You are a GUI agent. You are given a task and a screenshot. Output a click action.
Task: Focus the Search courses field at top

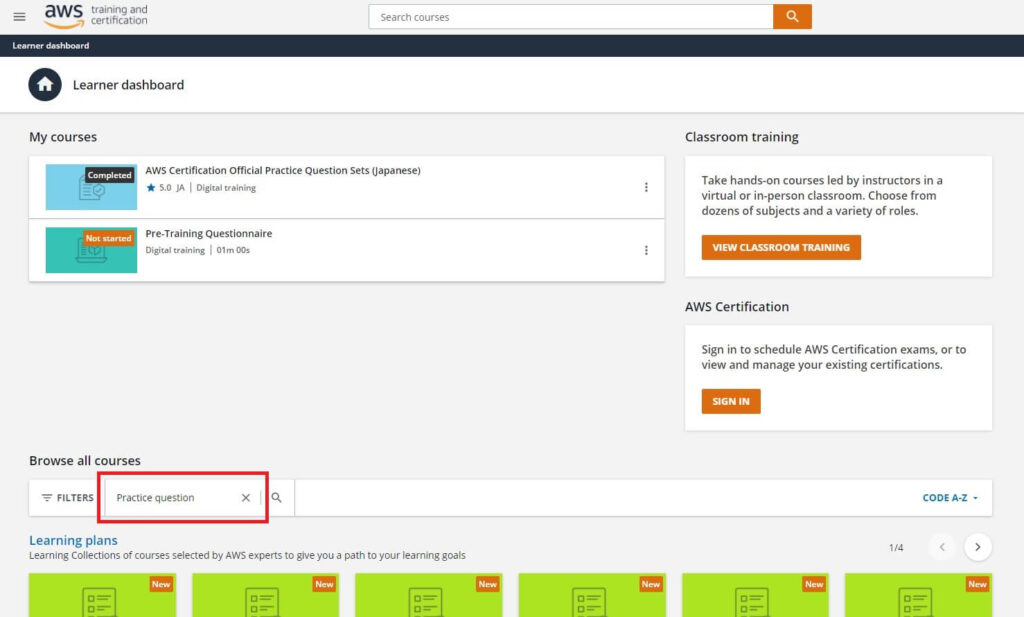click(570, 17)
